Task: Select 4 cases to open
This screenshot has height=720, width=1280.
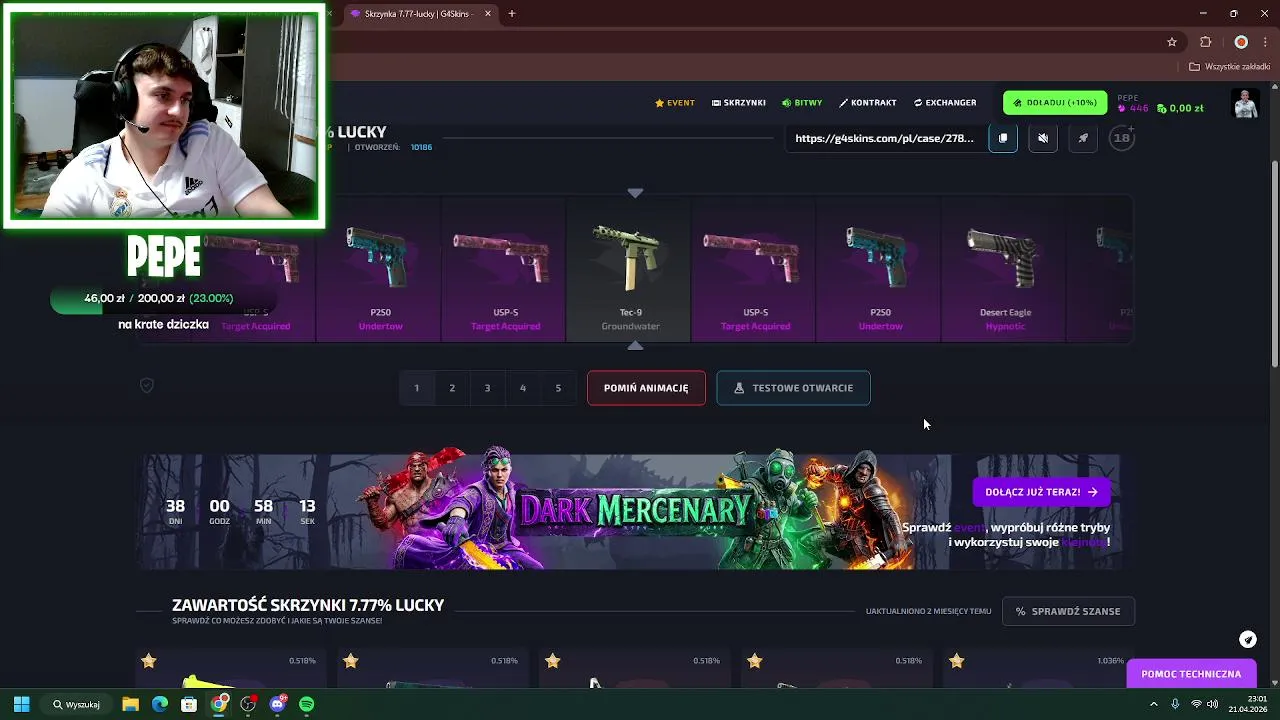Action: coord(522,388)
